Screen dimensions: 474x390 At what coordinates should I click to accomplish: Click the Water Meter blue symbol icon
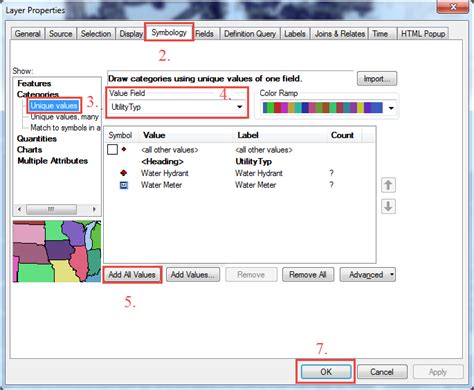124,185
